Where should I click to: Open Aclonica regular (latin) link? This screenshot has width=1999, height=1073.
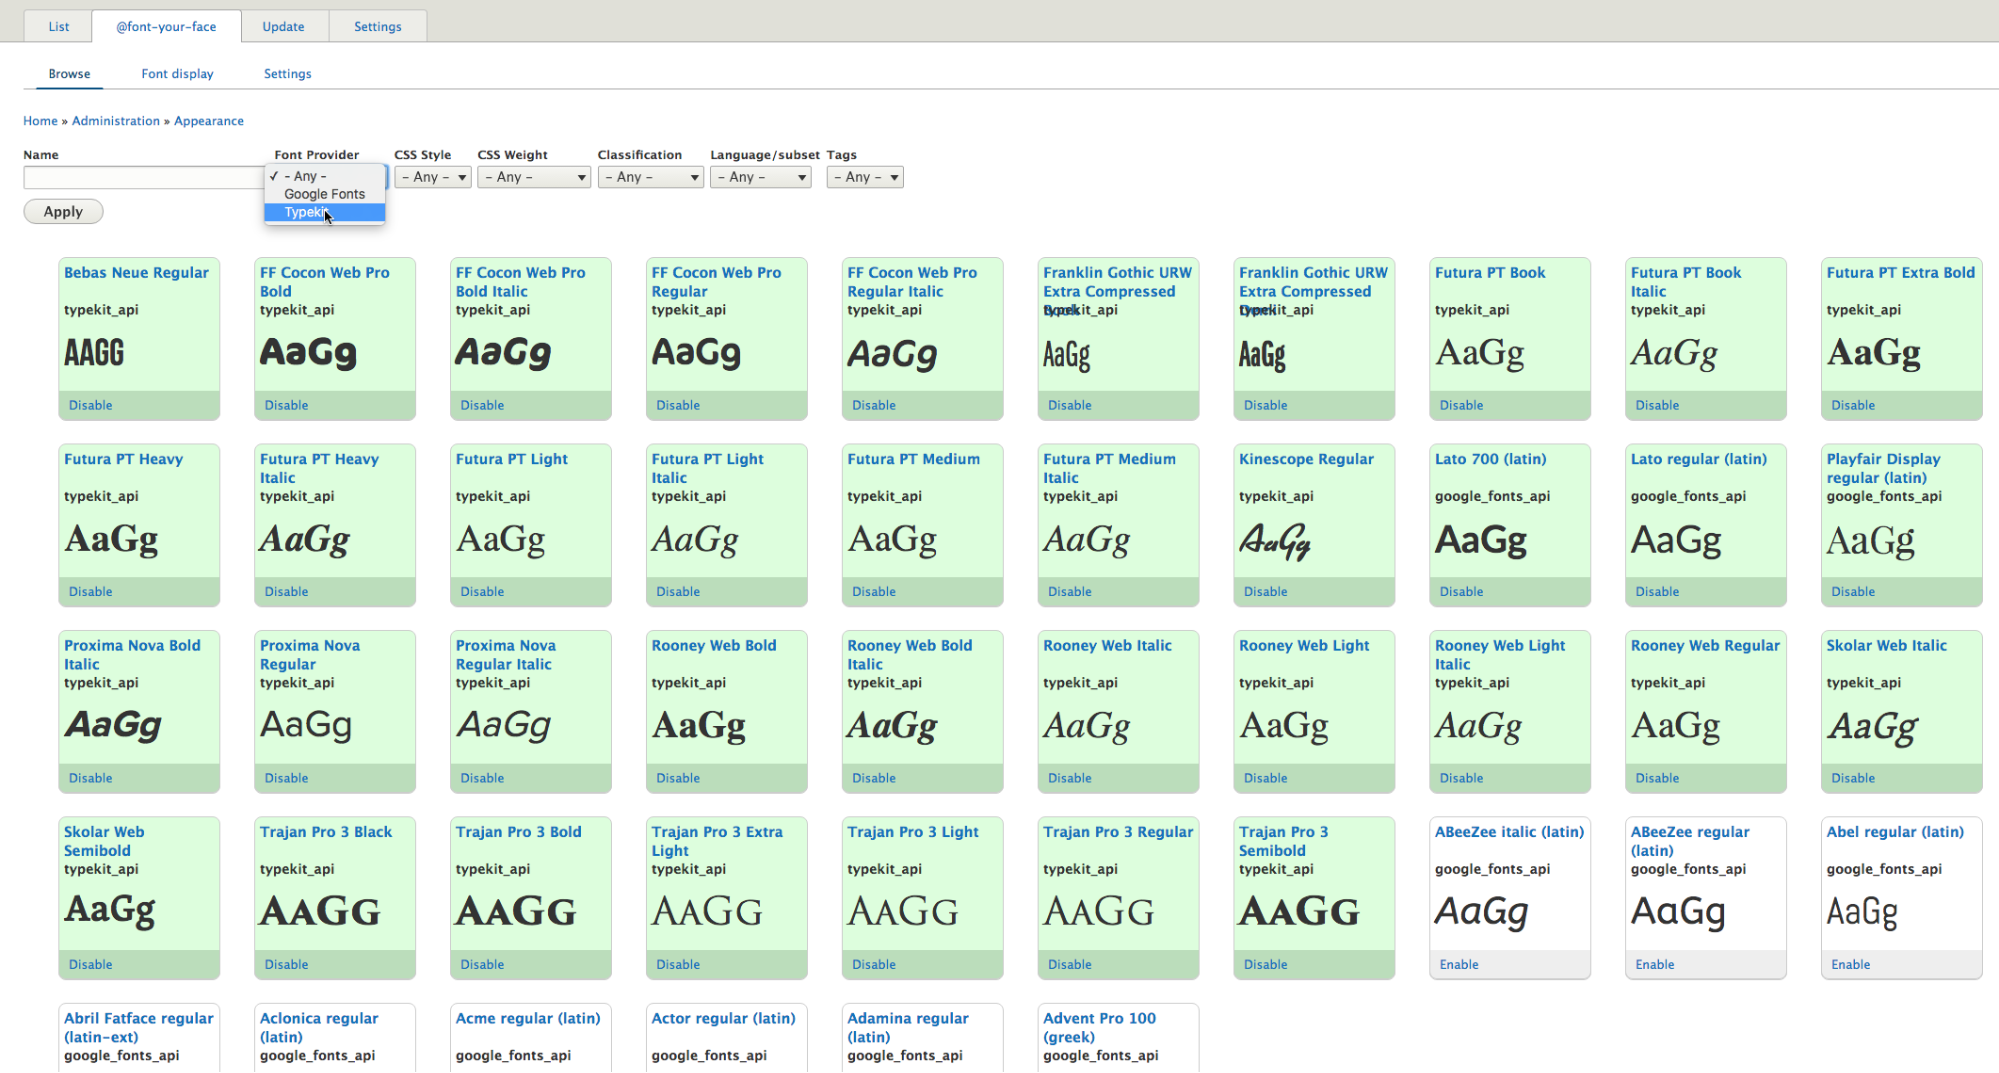coord(319,1028)
